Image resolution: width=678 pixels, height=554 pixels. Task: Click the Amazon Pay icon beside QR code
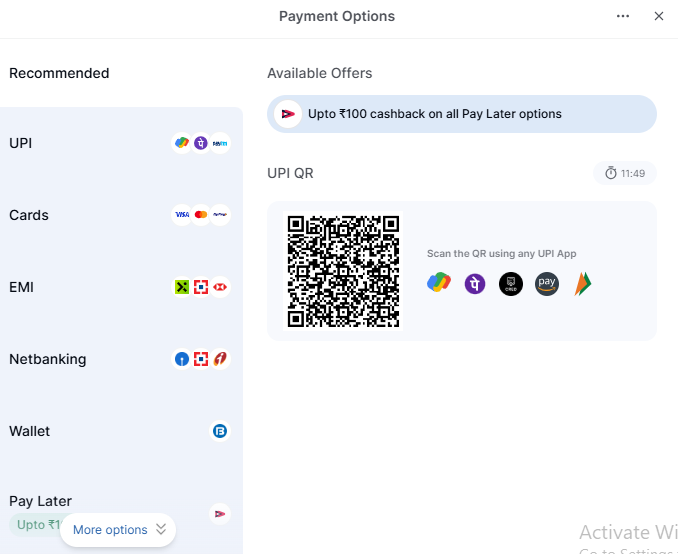click(547, 284)
